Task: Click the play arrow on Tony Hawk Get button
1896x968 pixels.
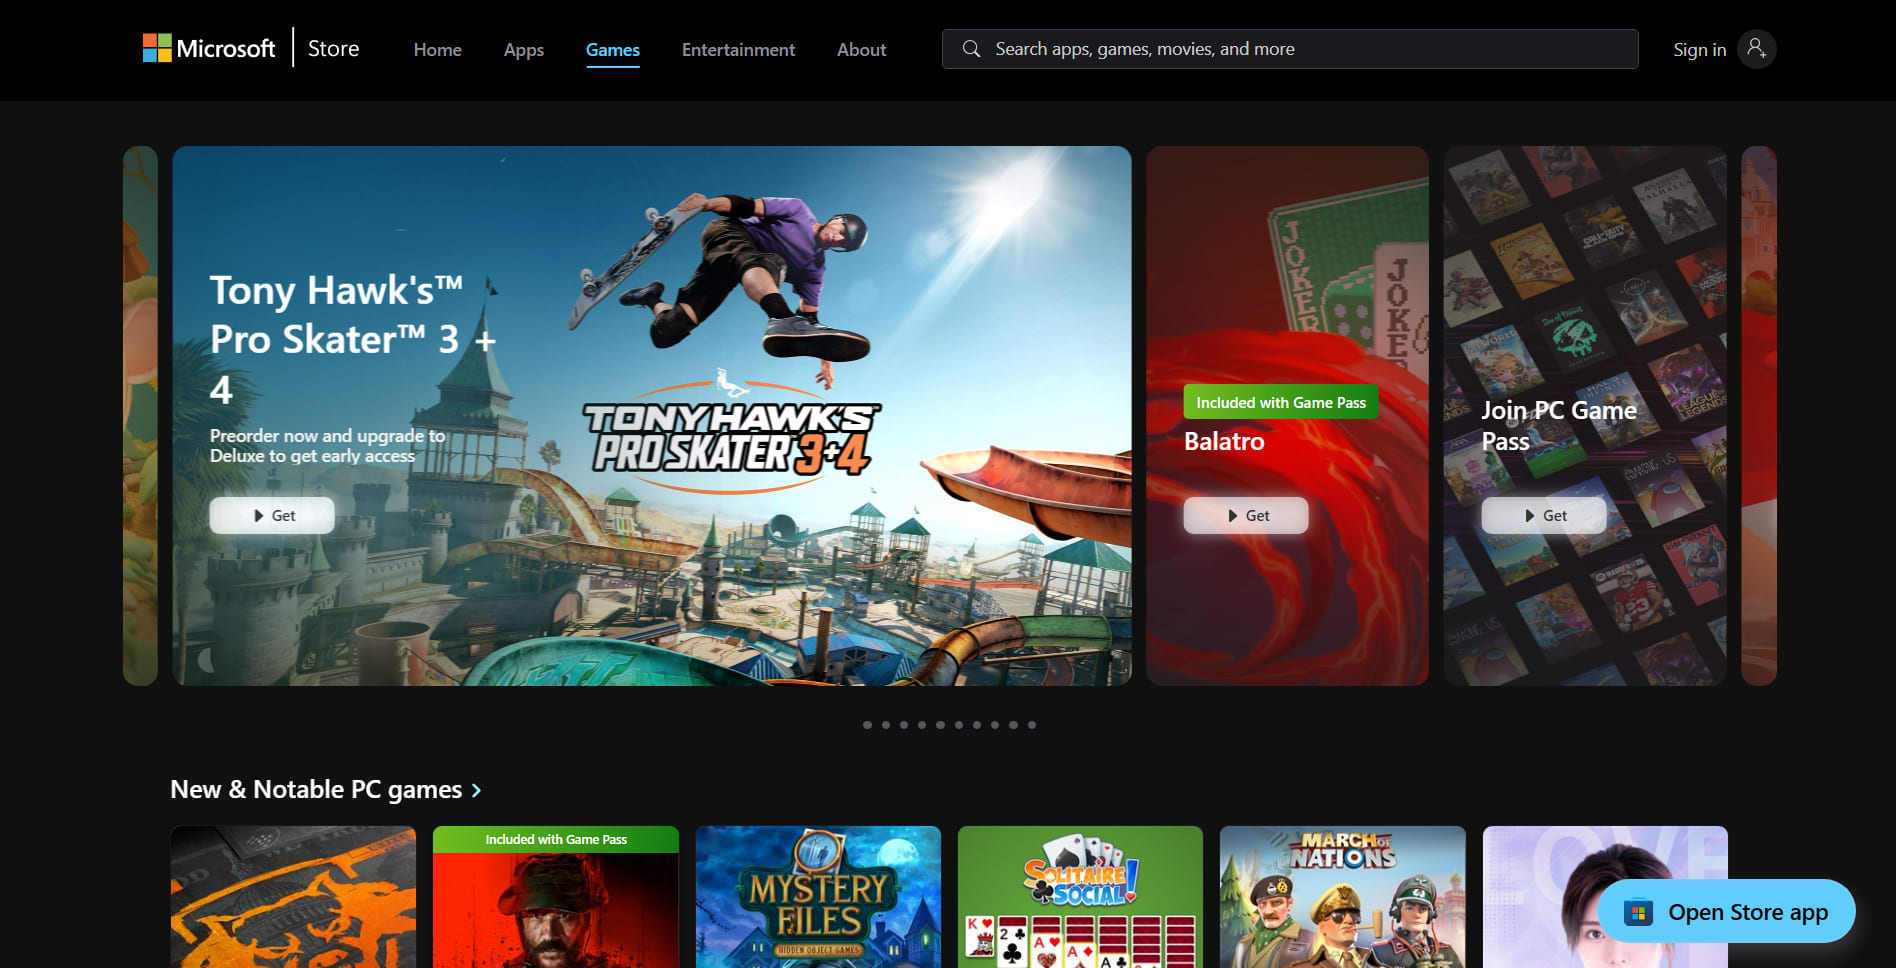Action: 259,516
